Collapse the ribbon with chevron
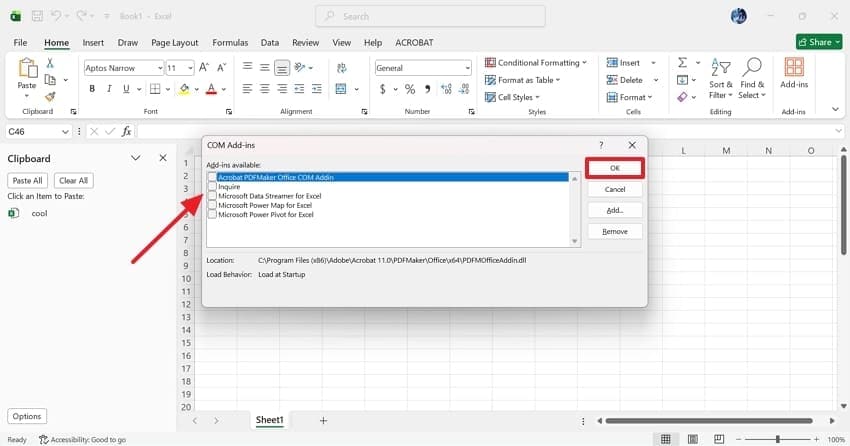The image size is (850, 446). pos(835,109)
